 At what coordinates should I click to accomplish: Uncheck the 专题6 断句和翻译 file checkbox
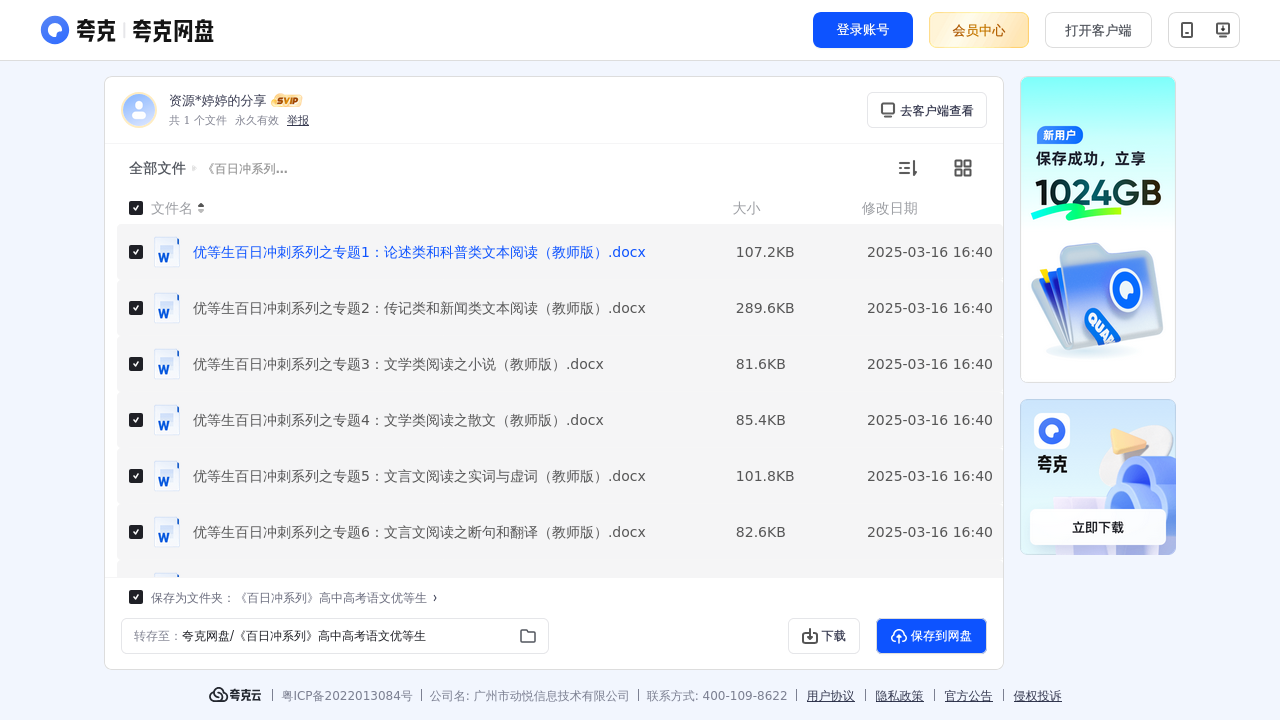tap(136, 532)
